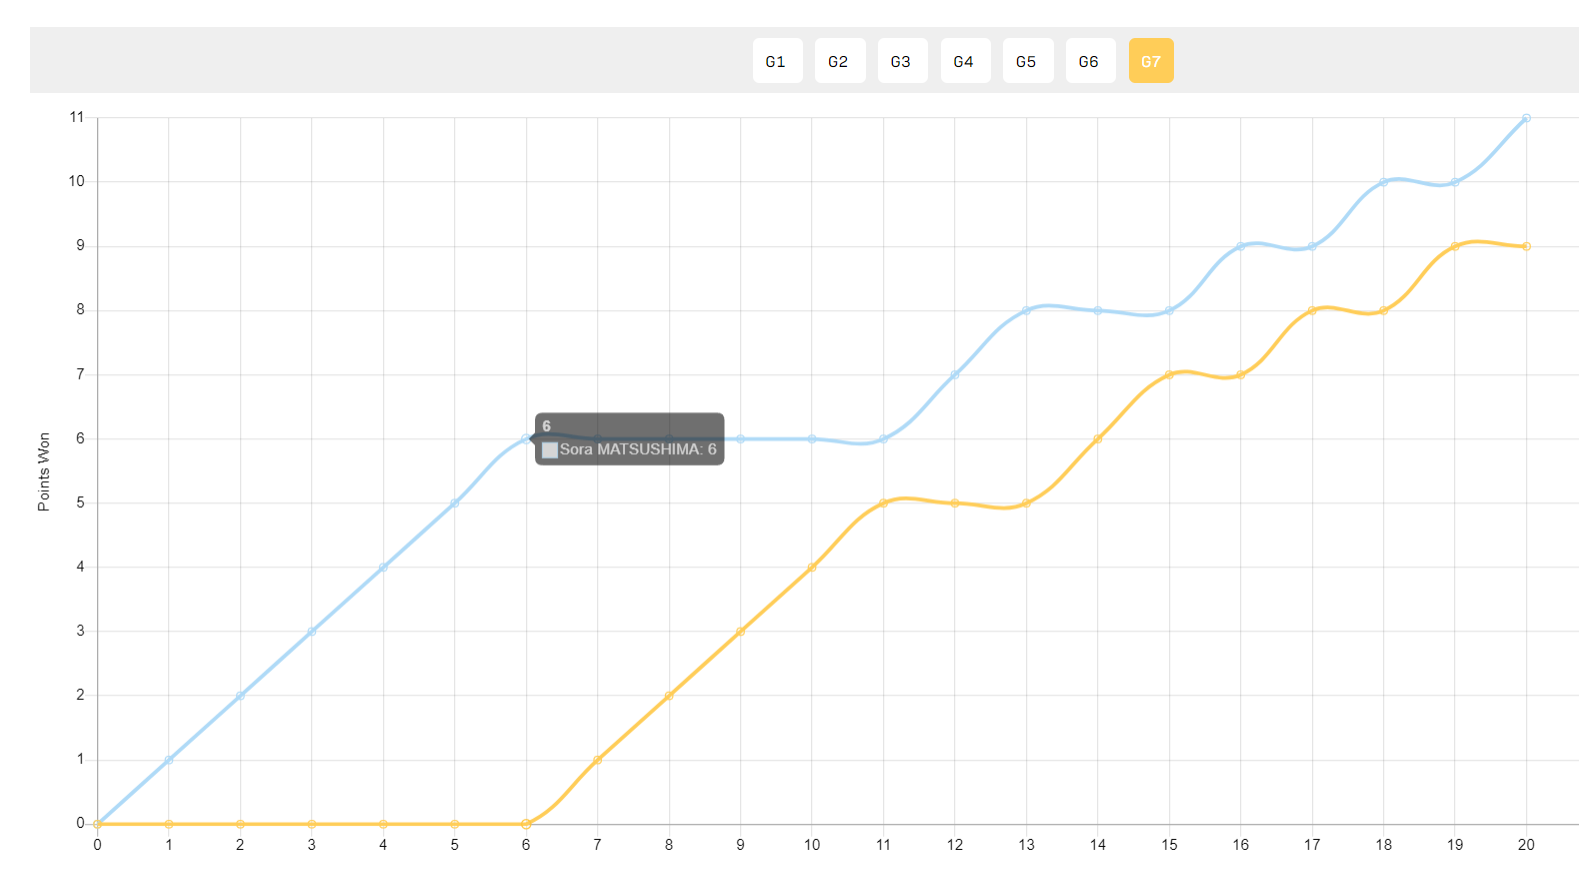Switch to the G2 game tab
This screenshot has height=875, width=1579.
pyautogui.click(x=840, y=61)
